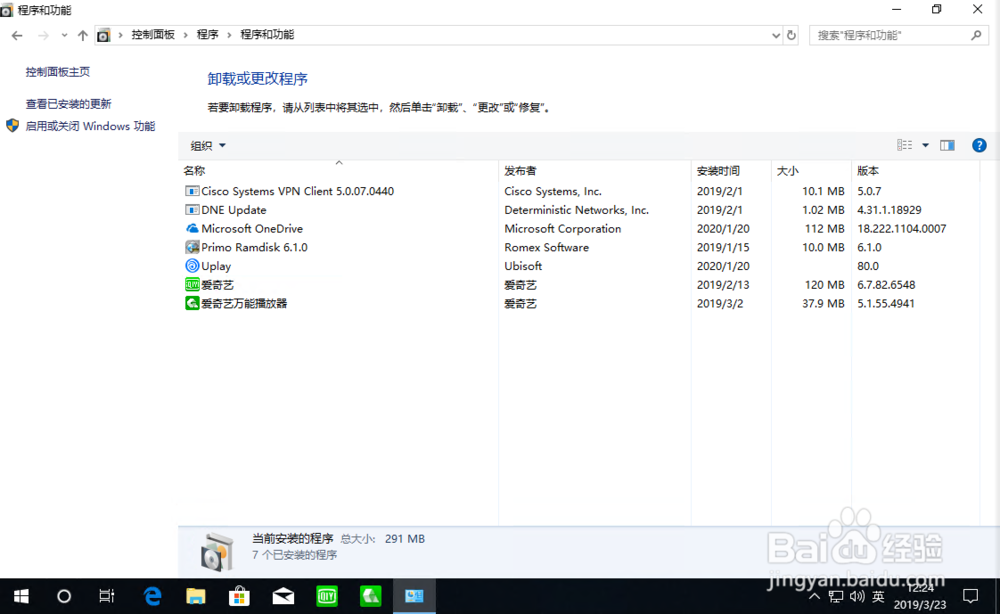The width and height of the screenshot is (1000, 614).
Task: Open File Explorer from the taskbar
Action: click(196, 596)
